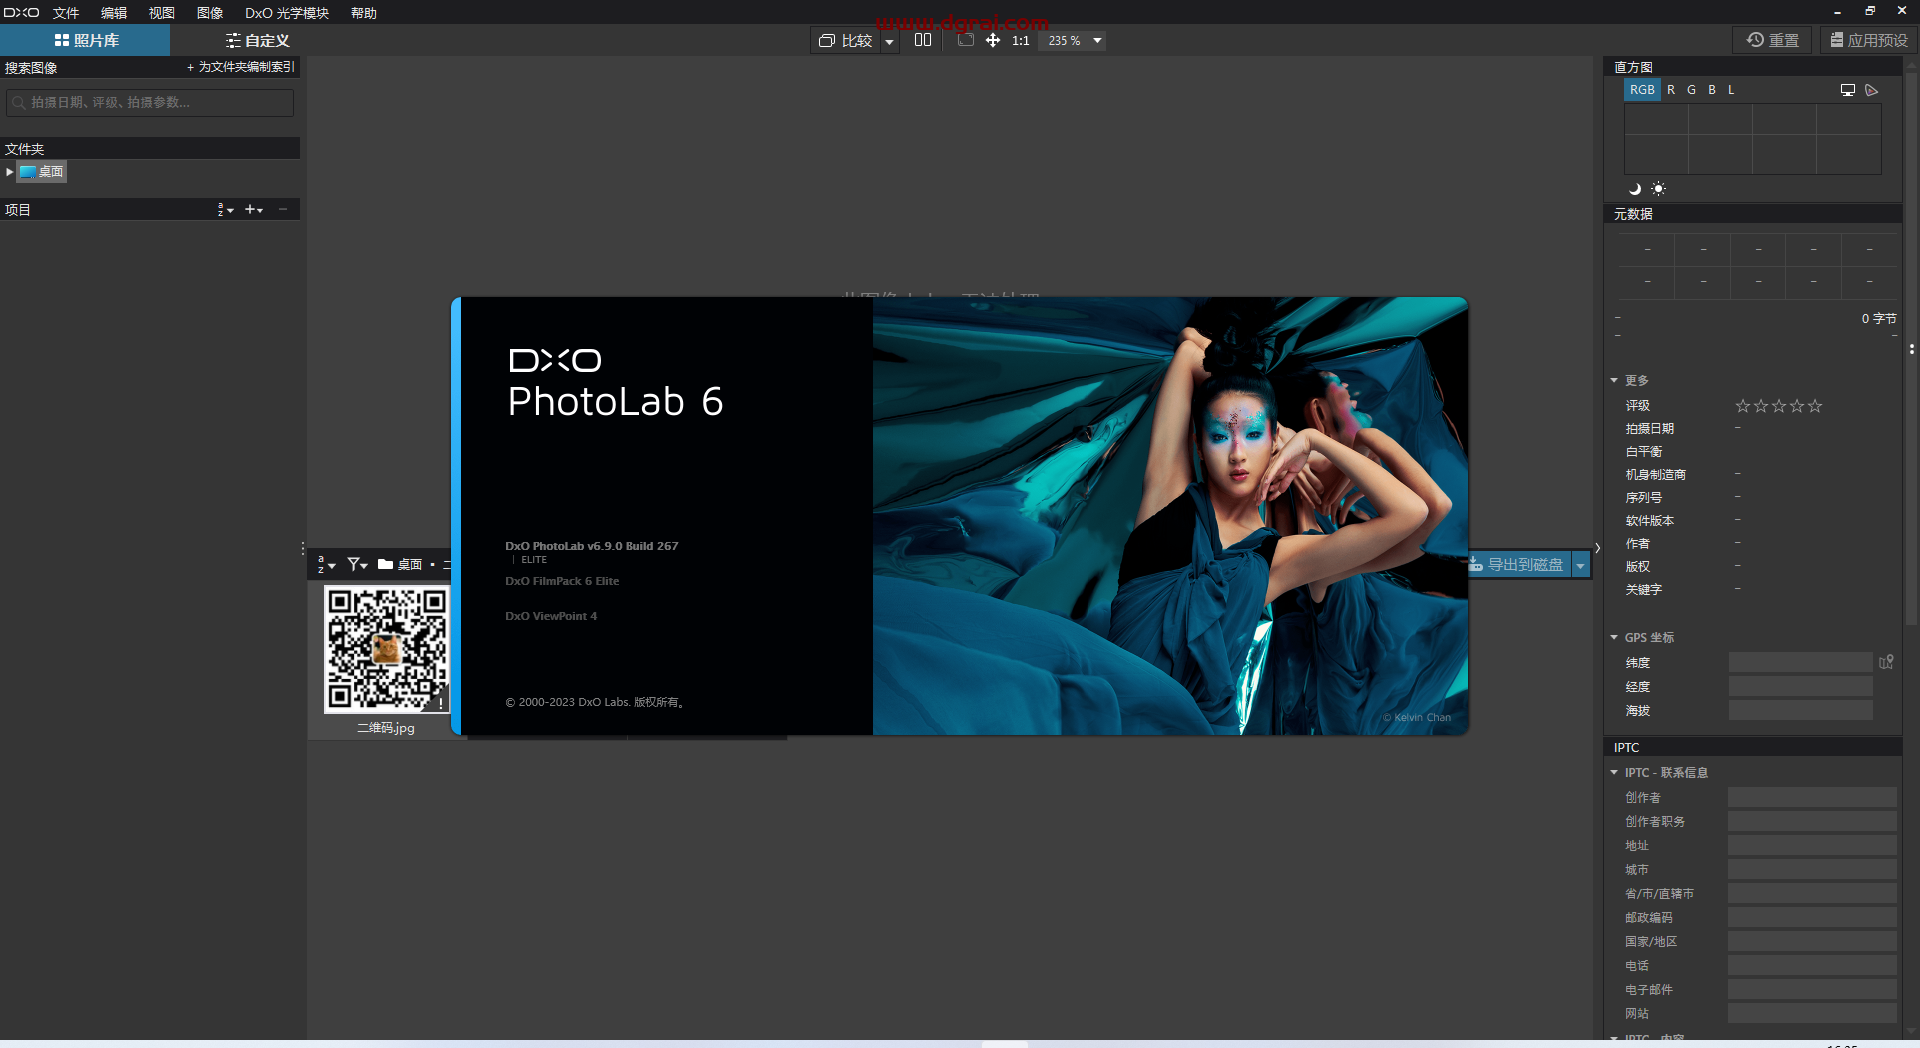Screen dimensions: 1920x1048
Task: Focus the image search field
Action: pos(150,102)
